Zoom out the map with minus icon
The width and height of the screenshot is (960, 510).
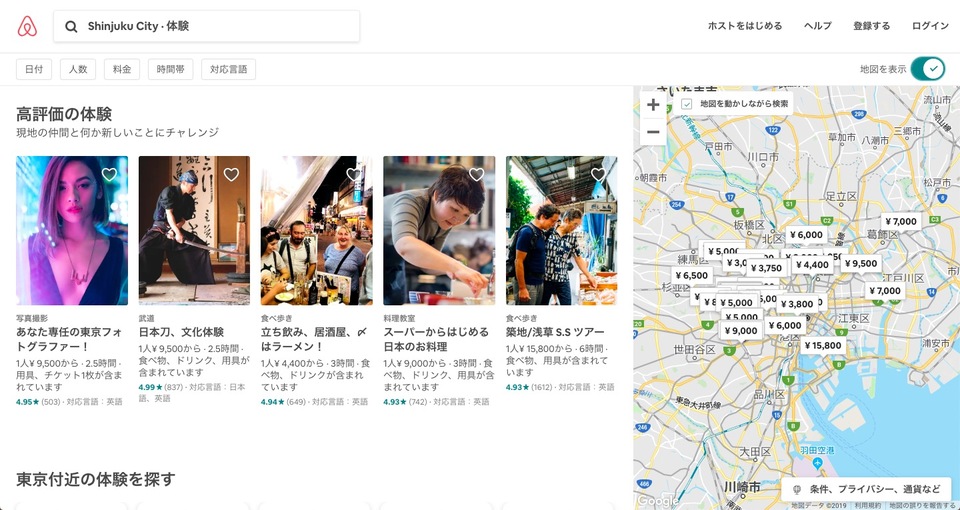(x=653, y=132)
